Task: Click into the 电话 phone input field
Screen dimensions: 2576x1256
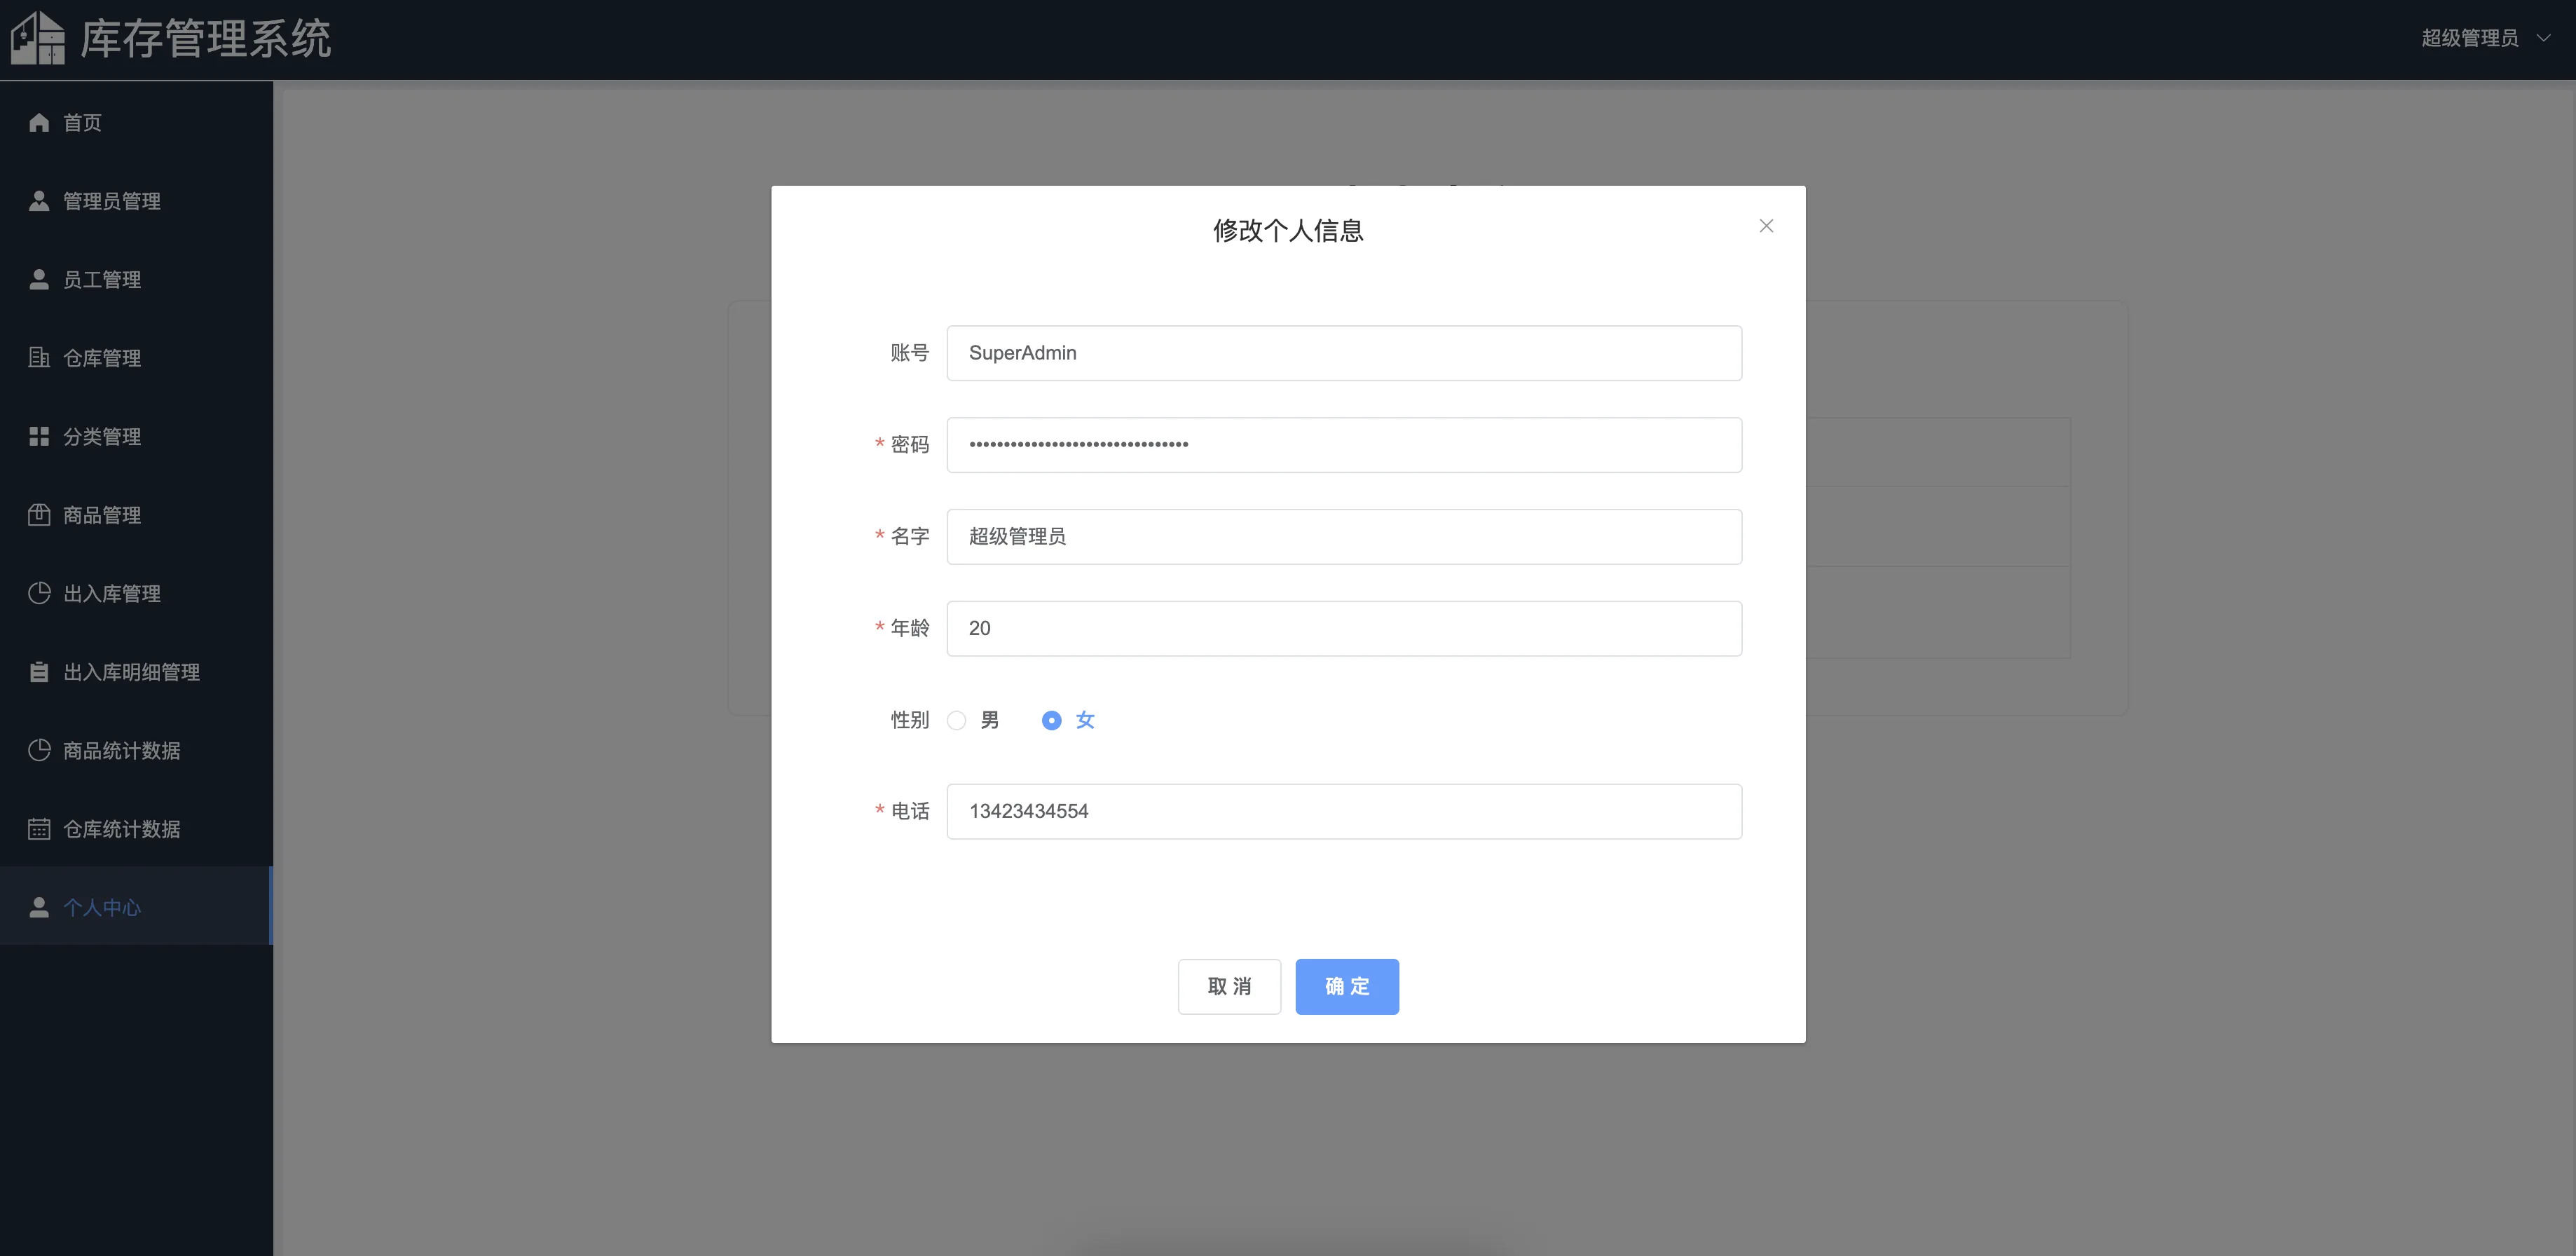Action: point(1343,811)
